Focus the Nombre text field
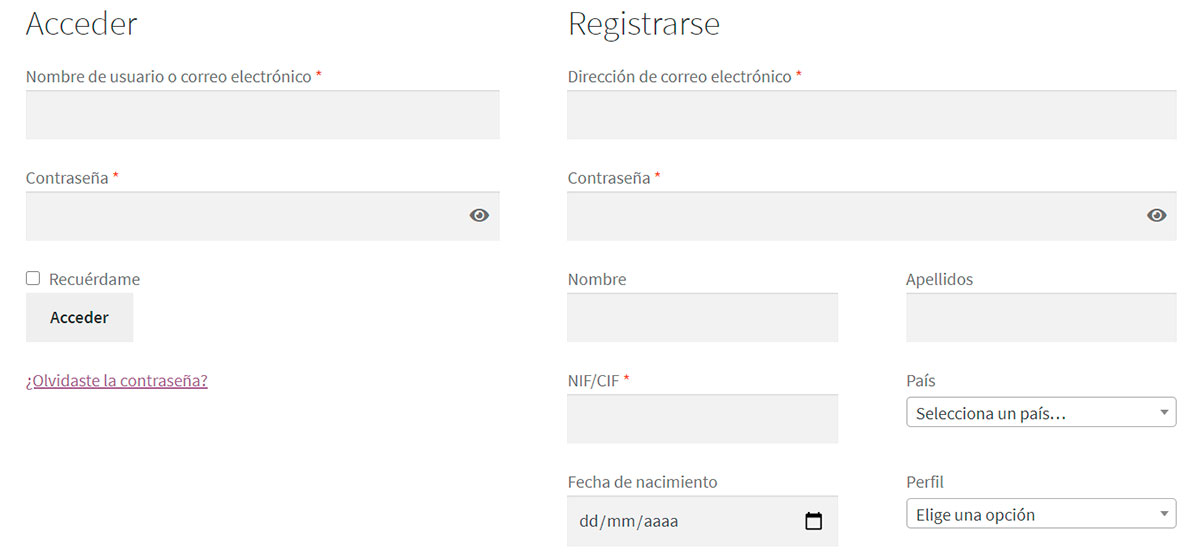Screen dimensions: 1200x557 [703, 317]
